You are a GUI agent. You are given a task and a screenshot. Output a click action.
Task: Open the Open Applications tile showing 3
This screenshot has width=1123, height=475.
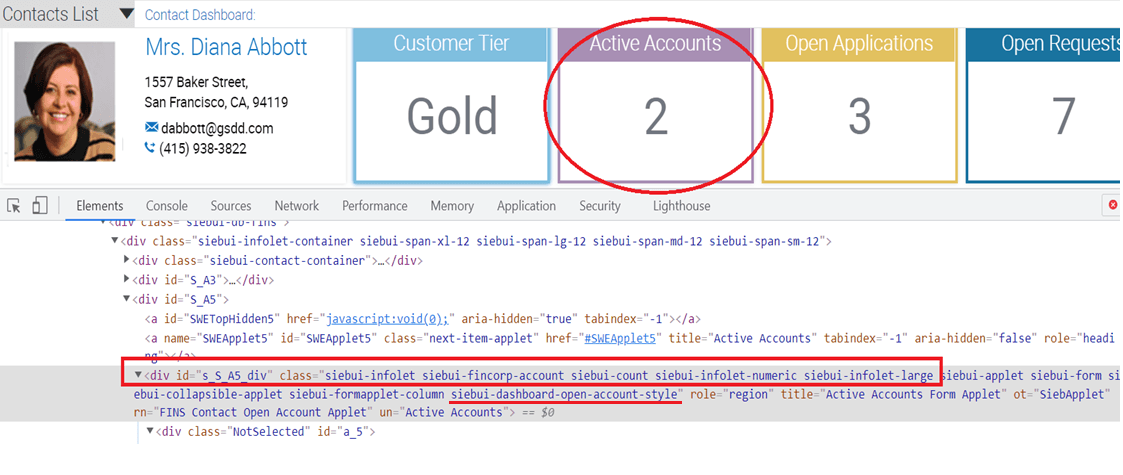point(859,105)
